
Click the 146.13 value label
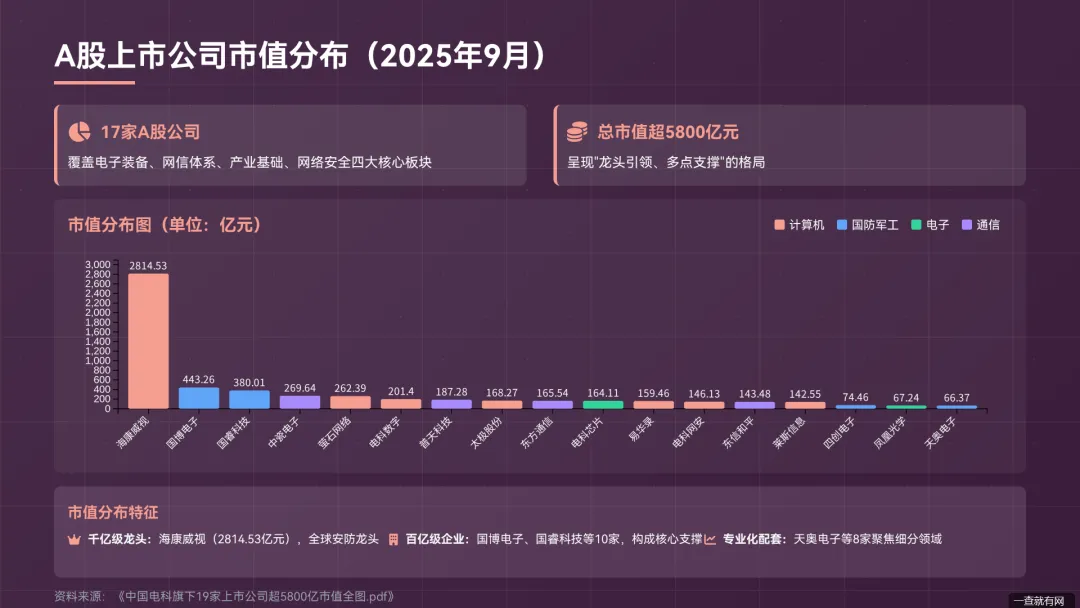pyautogui.click(x=704, y=394)
